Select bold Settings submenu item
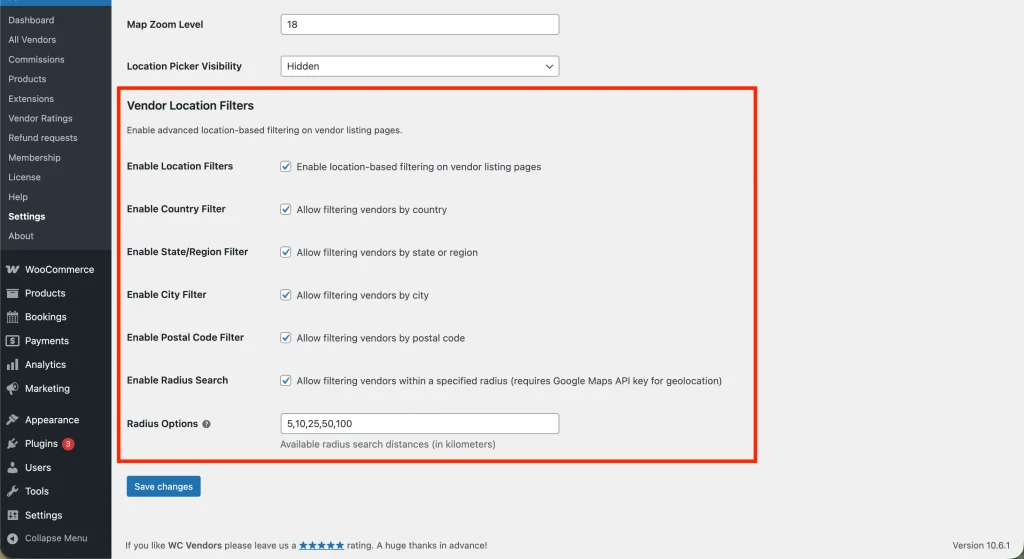1024x559 pixels. (x=27, y=216)
